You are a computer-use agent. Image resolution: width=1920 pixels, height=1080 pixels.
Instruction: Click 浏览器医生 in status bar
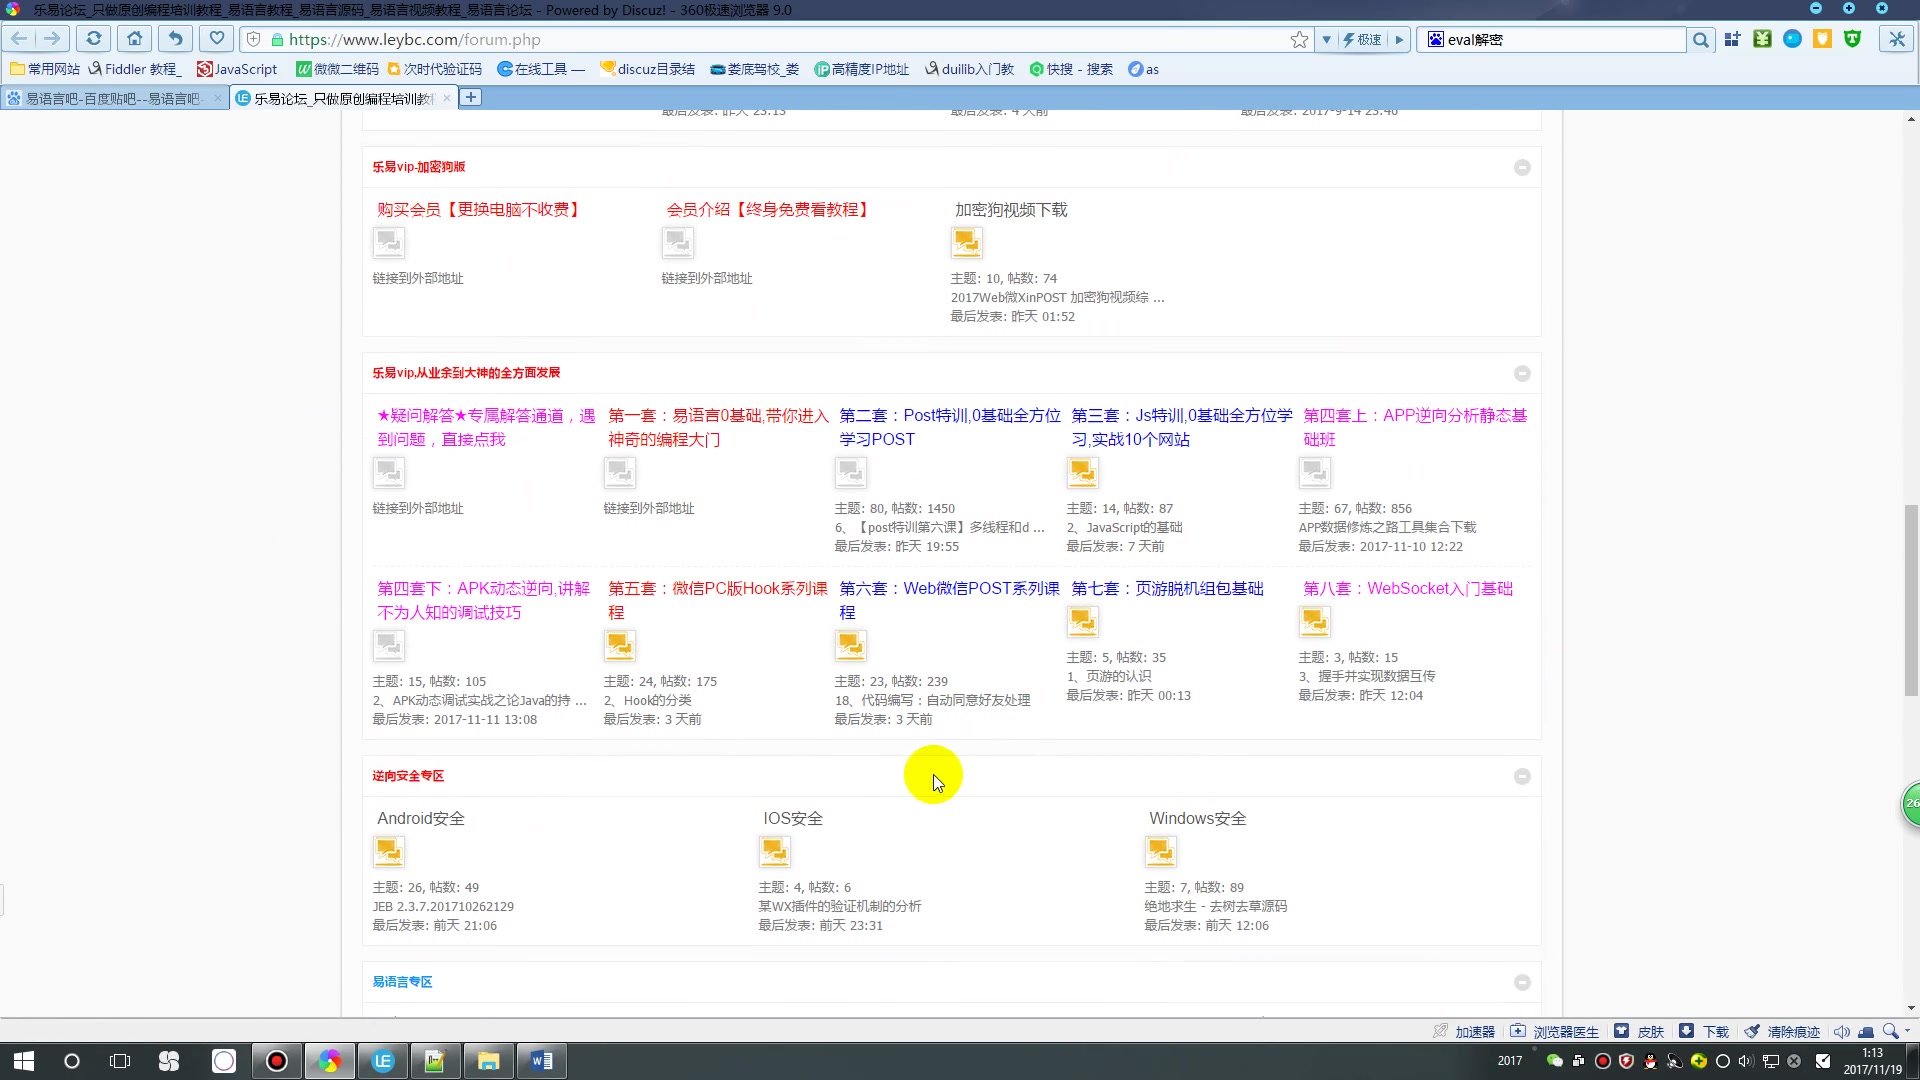1555,1031
